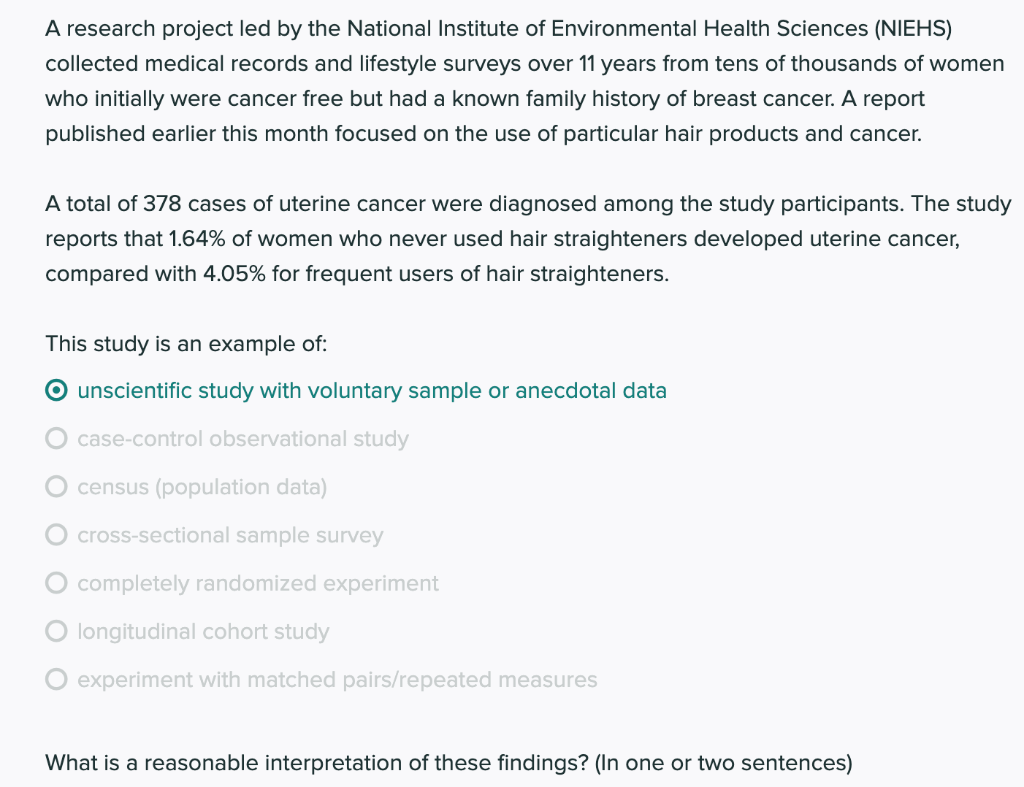Click 'experiment with matched pairs/repeated measures' text
The height and width of the screenshot is (787, 1024).
[x=337, y=680]
